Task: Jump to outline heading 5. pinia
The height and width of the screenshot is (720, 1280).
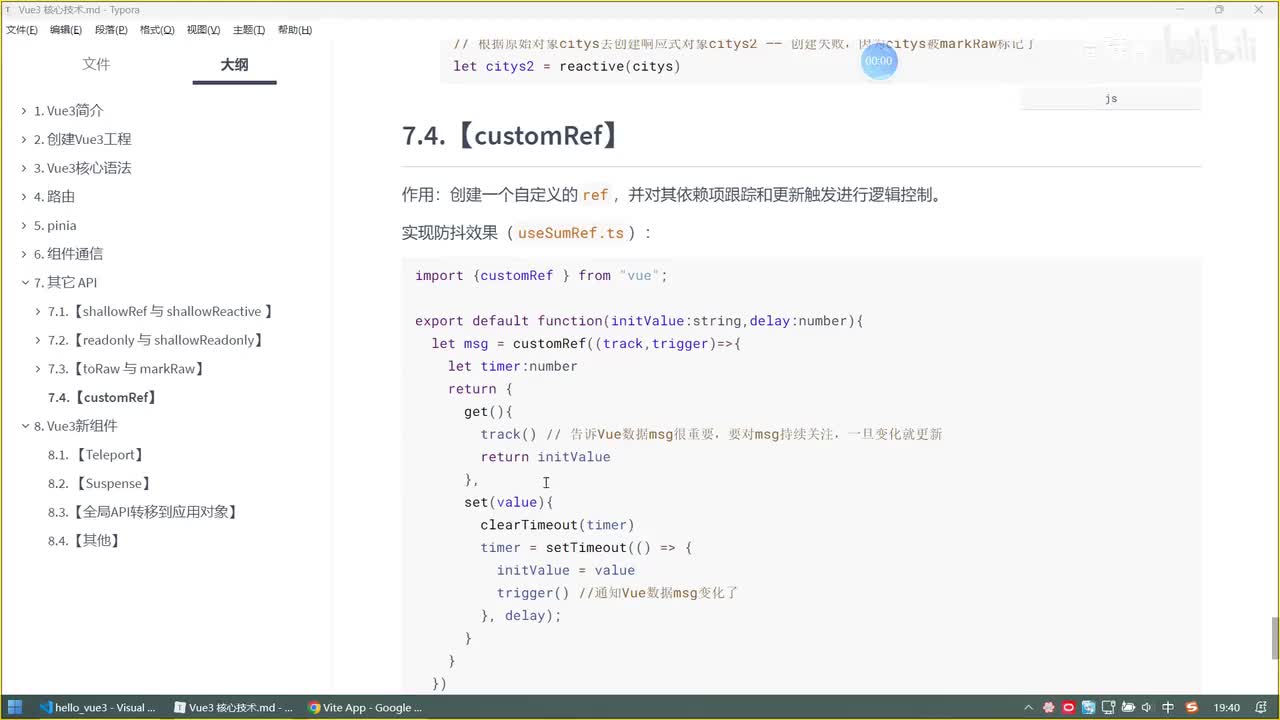Action: tap(55, 225)
